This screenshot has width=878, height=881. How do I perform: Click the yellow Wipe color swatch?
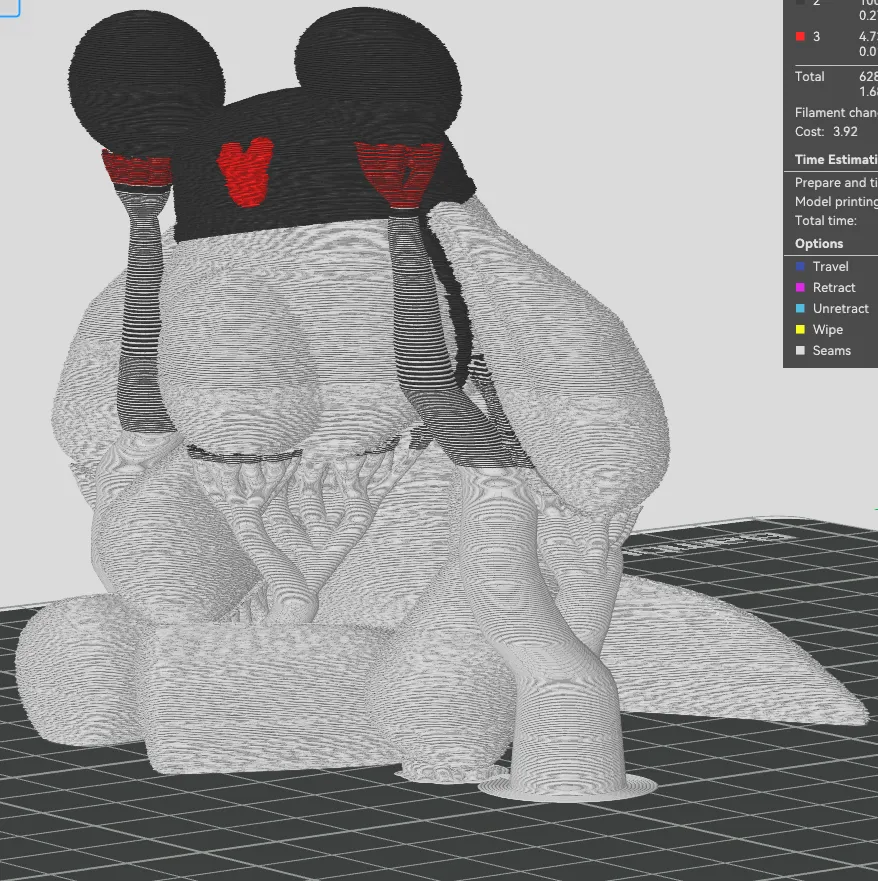[x=800, y=329]
